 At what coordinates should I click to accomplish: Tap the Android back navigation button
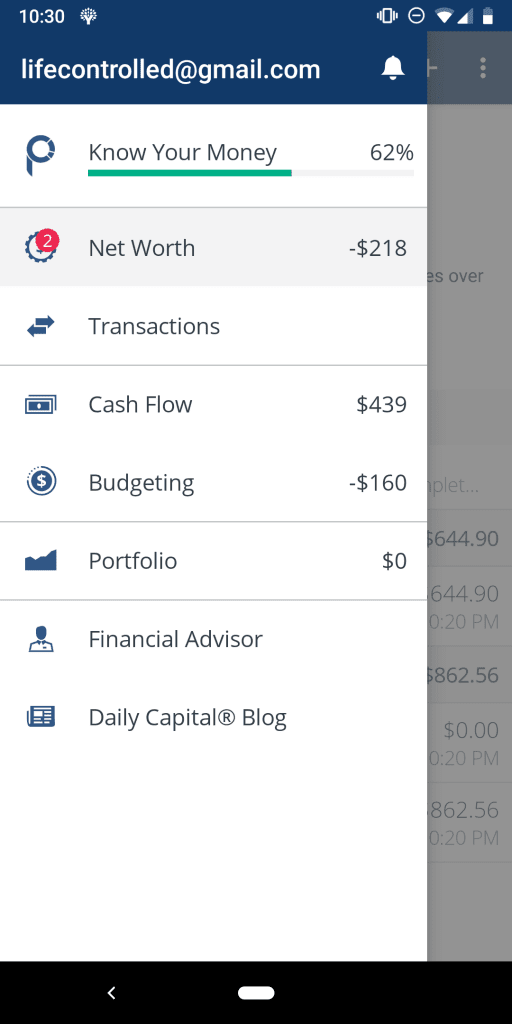(112, 993)
